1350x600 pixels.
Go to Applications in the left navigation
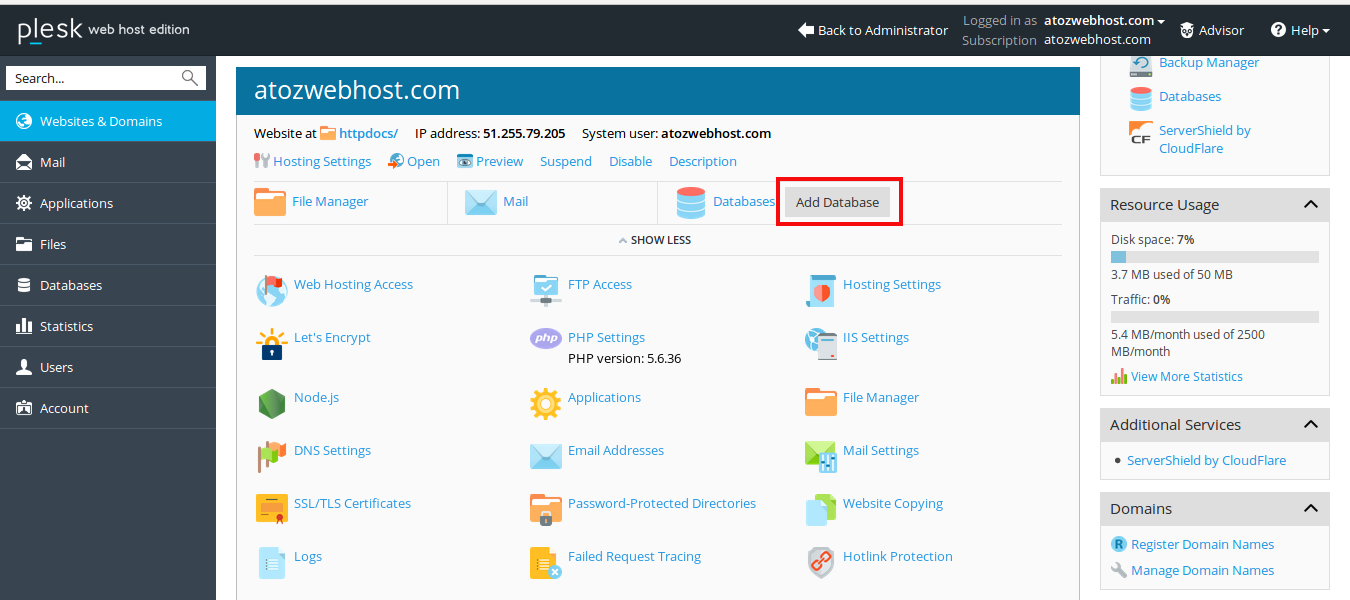pyautogui.click(x=108, y=203)
